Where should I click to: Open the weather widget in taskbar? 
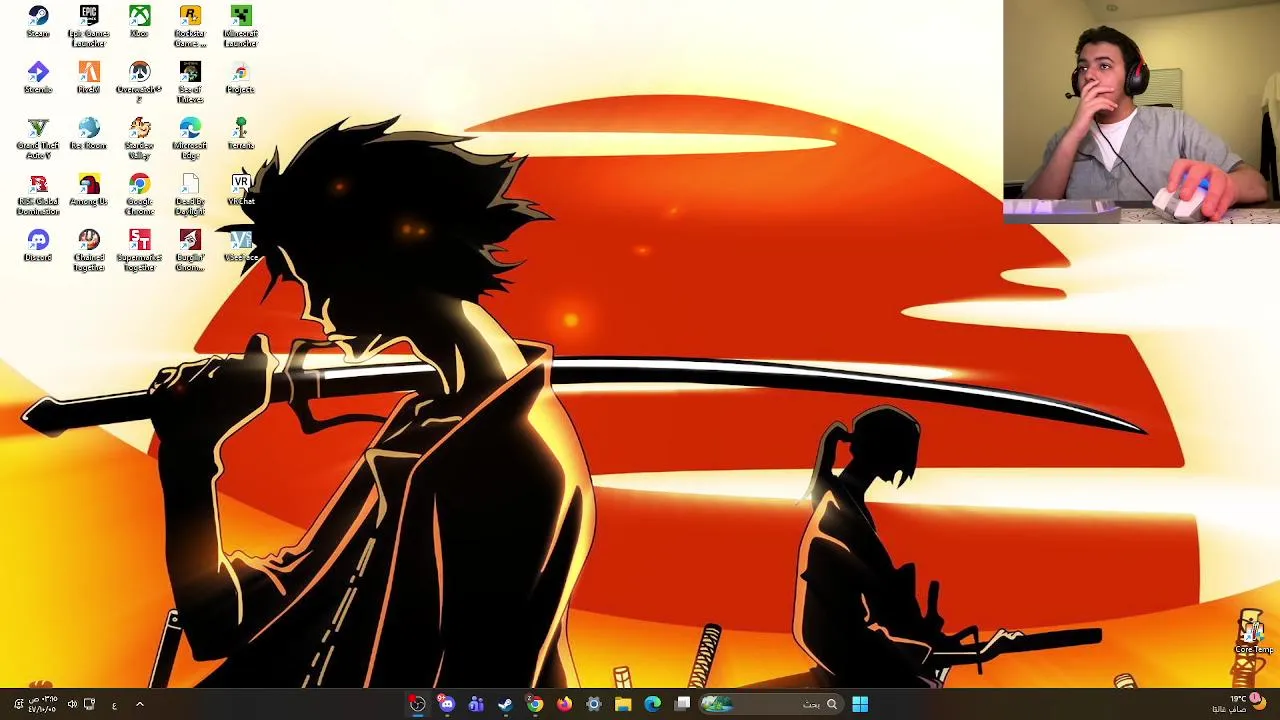pyautogui.click(x=1238, y=704)
